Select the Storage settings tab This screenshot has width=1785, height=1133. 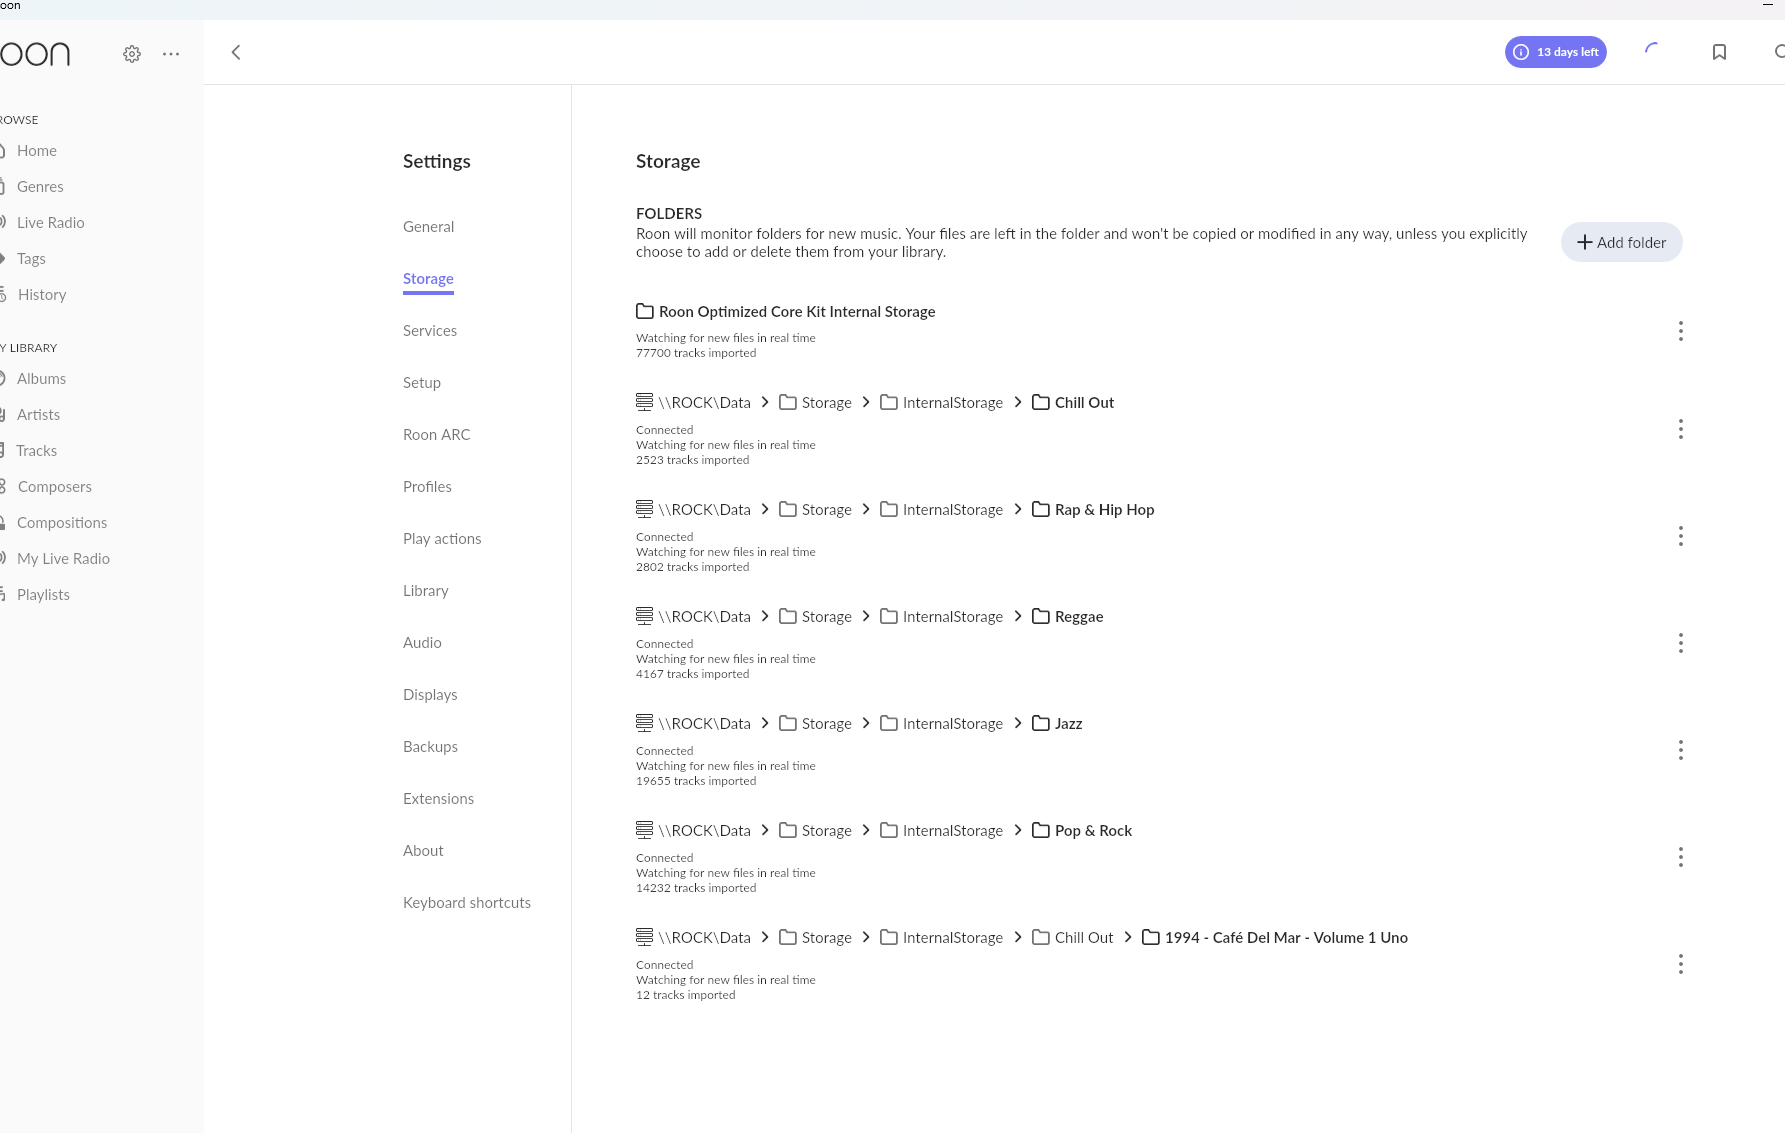pos(428,279)
